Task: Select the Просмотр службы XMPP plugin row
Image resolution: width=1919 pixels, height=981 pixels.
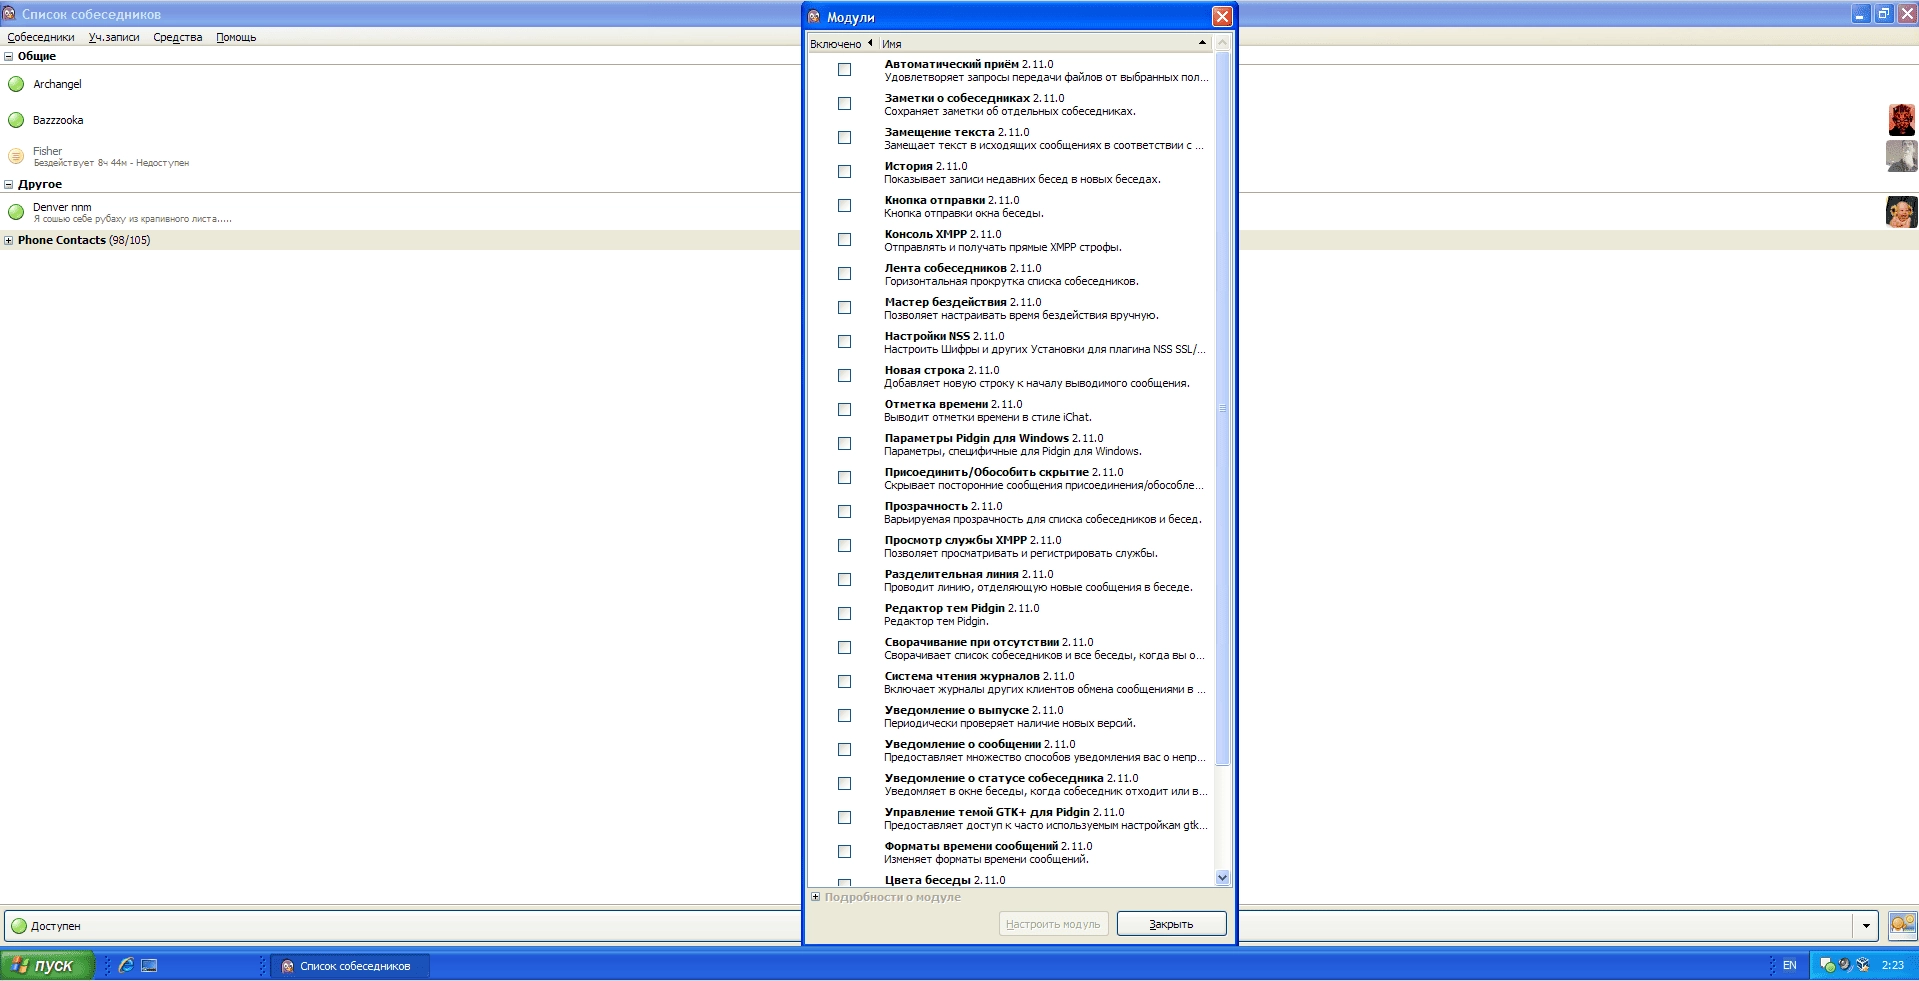Action: [x=1010, y=546]
